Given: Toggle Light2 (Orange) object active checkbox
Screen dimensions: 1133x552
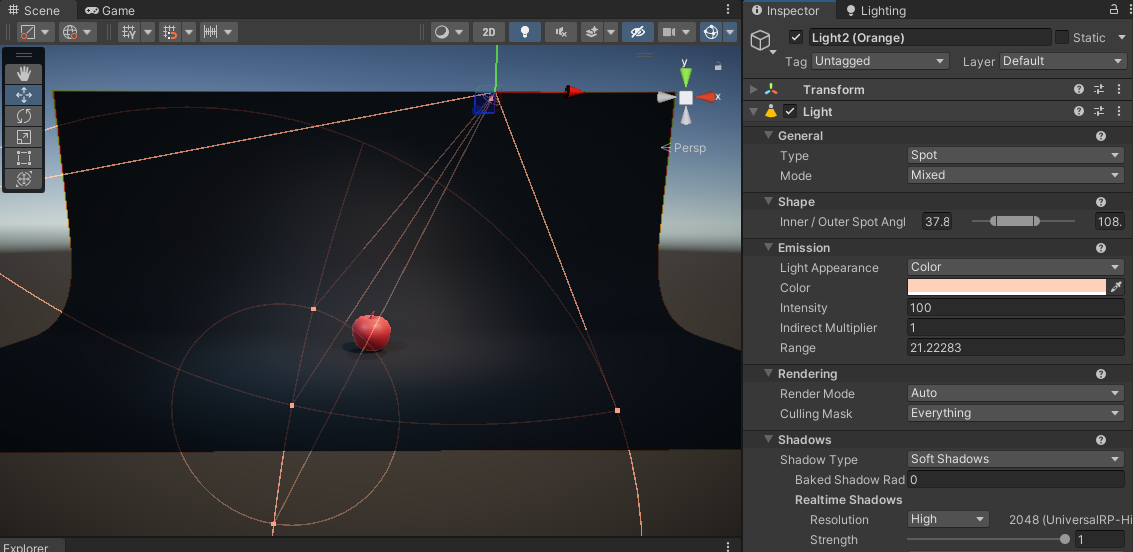Looking at the screenshot, I should click(796, 38).
